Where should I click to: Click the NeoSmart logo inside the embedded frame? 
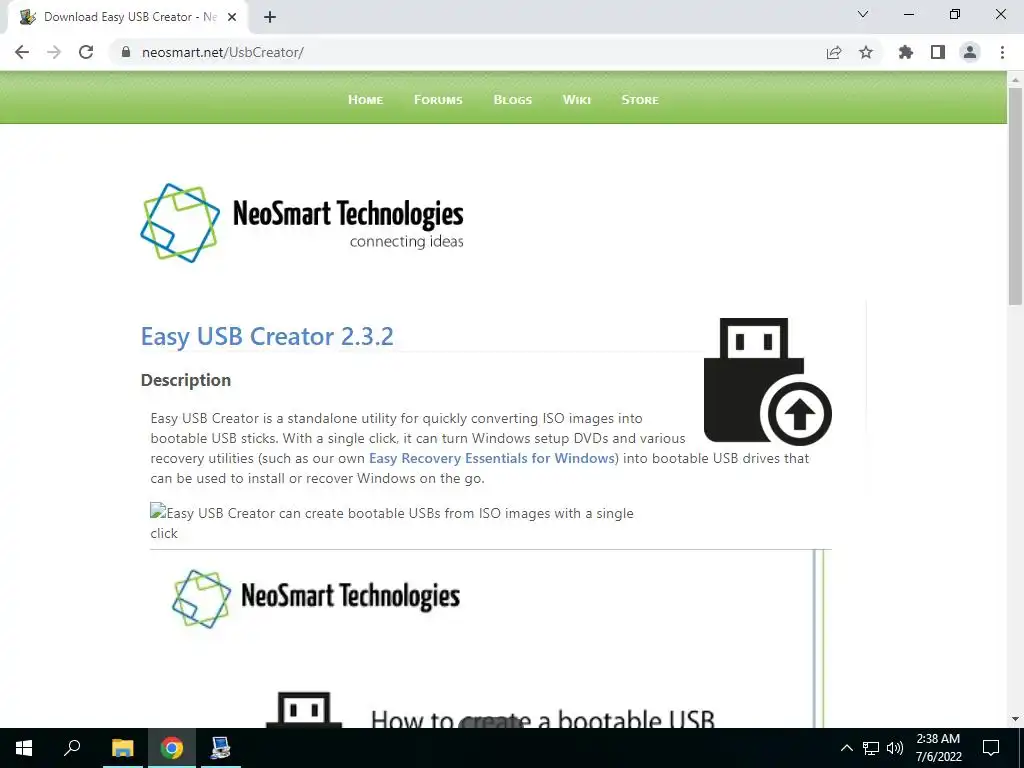tap(316, 598)
